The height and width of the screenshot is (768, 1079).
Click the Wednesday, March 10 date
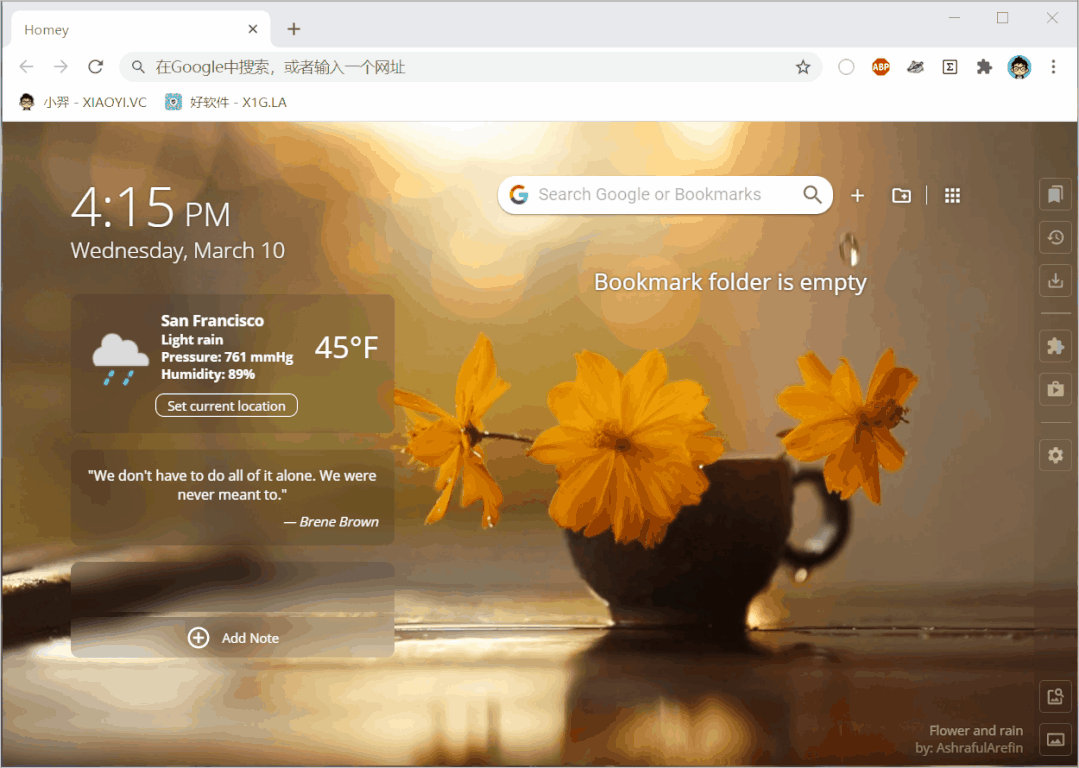[x=178, y=250]
